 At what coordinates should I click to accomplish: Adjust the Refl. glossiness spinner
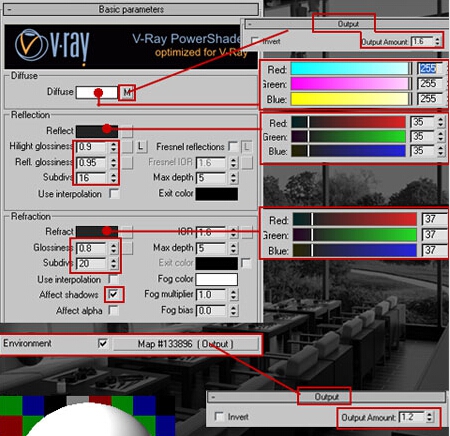(x=114, y=163)
